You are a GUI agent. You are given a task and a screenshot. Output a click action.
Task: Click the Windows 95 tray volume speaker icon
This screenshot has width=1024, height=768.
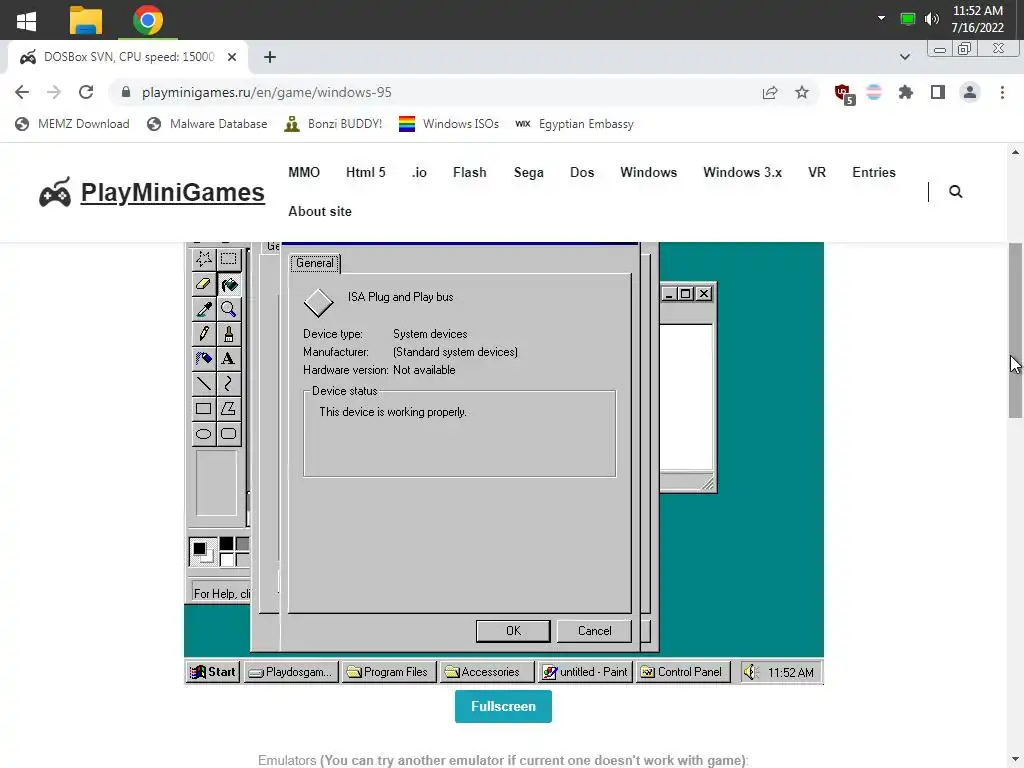[x=750, y=671]
